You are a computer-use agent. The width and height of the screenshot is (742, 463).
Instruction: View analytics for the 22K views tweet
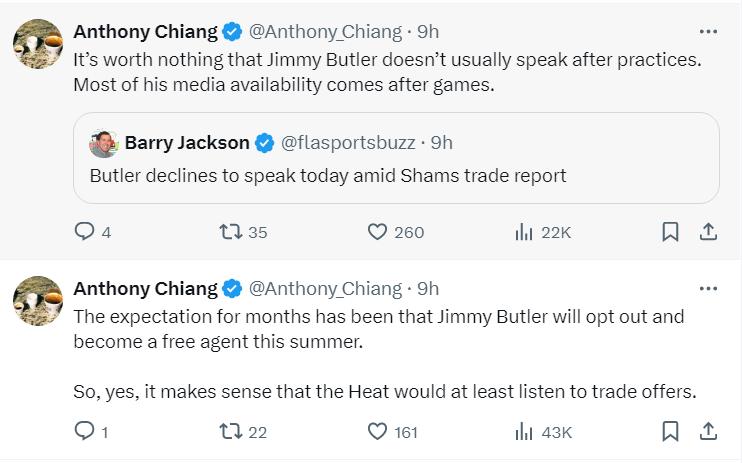523,232
